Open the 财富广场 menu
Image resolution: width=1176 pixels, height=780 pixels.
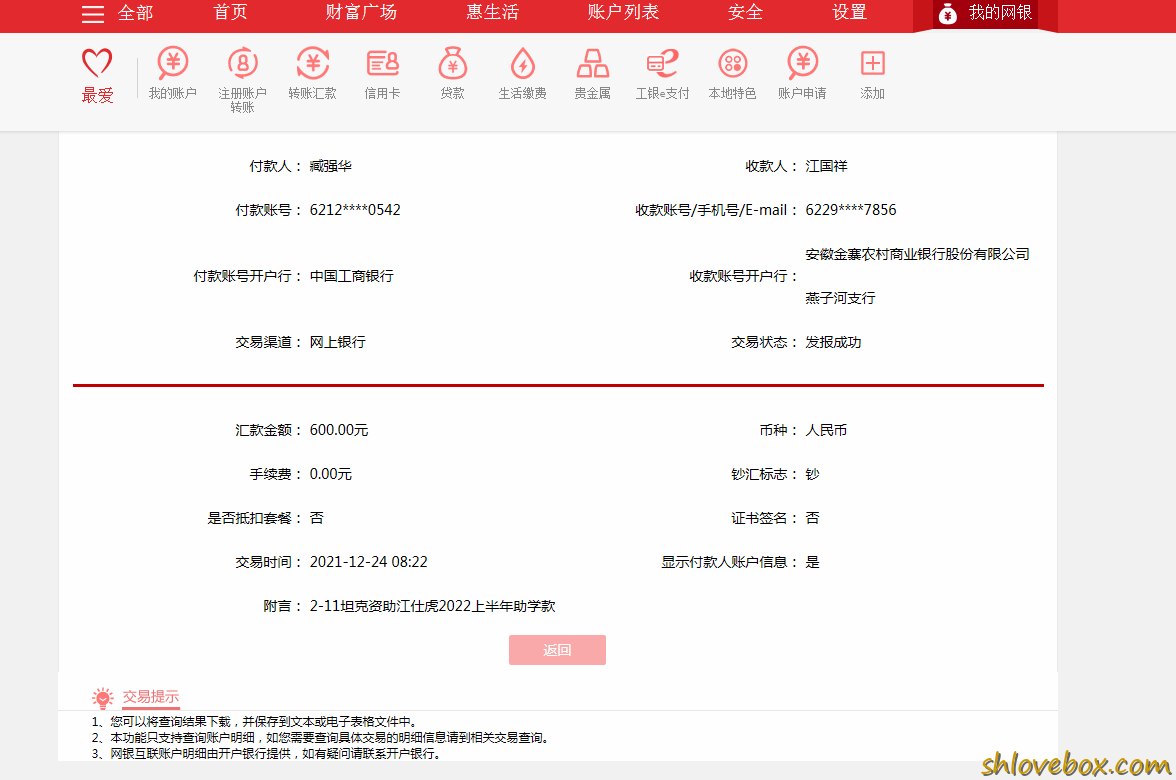click(x=362, y=12)
